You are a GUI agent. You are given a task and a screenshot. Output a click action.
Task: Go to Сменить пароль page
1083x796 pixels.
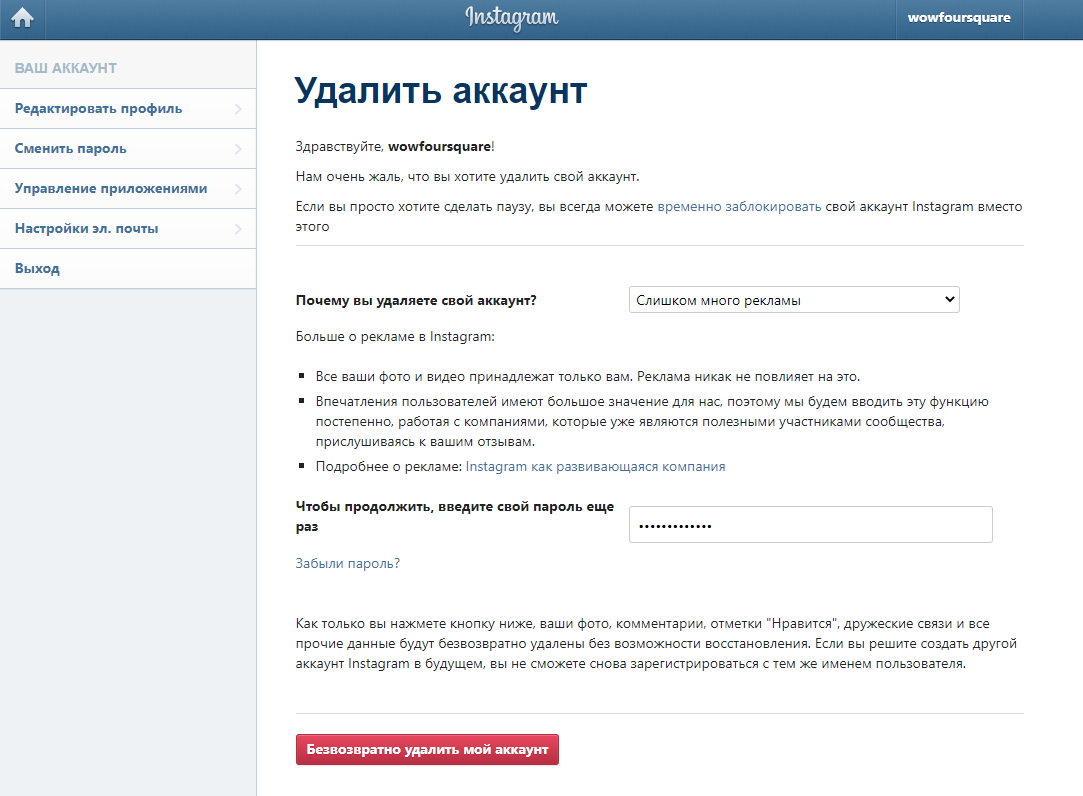(x=70, y=148)
